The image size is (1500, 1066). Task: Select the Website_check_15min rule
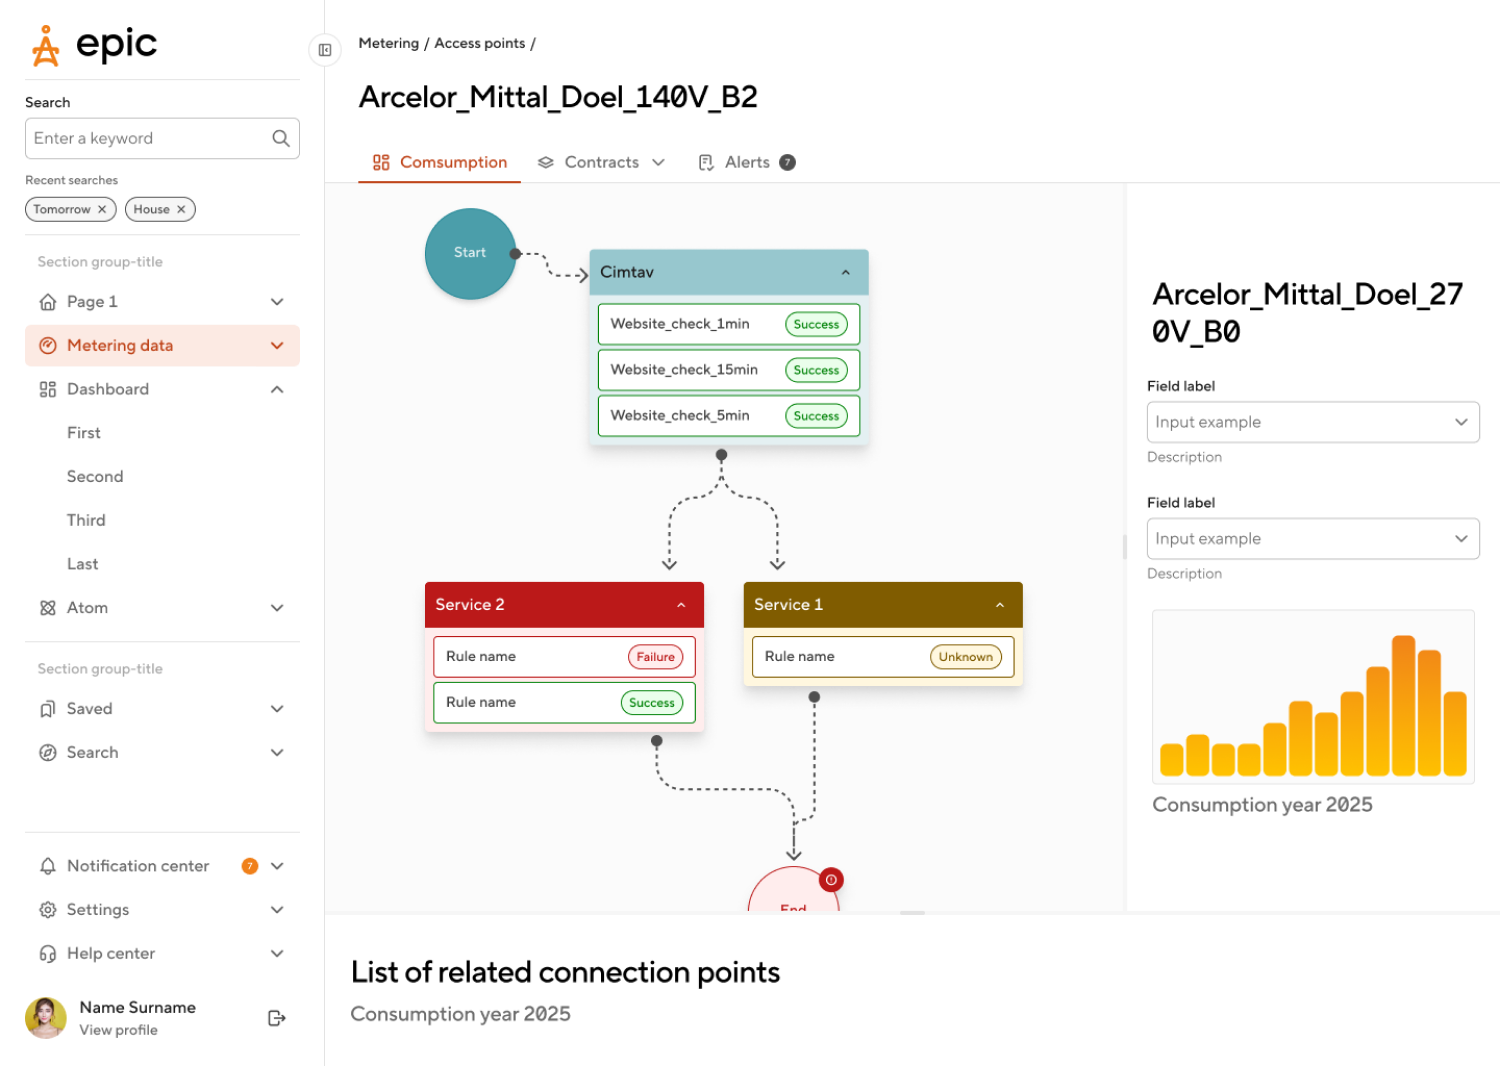729,370
